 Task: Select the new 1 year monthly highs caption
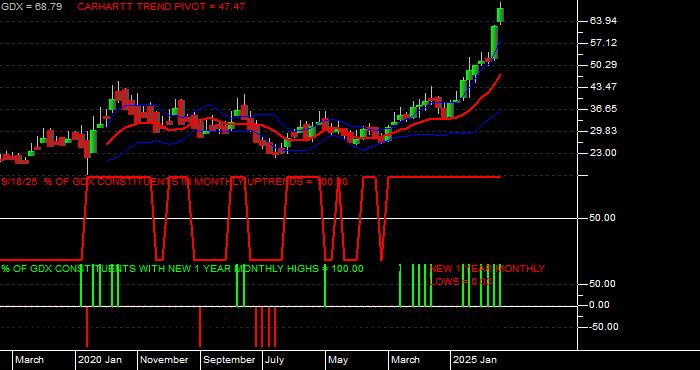coord(182,269)
